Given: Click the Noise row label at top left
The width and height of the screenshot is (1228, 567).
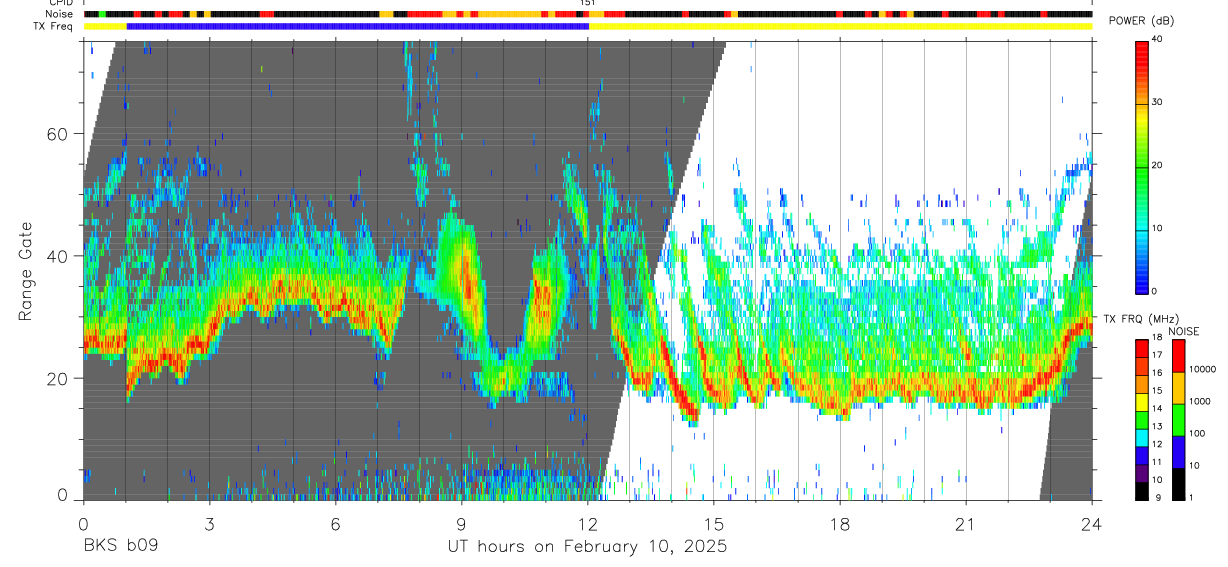Looking at the screenshot, I should click(x=61, y=14).
